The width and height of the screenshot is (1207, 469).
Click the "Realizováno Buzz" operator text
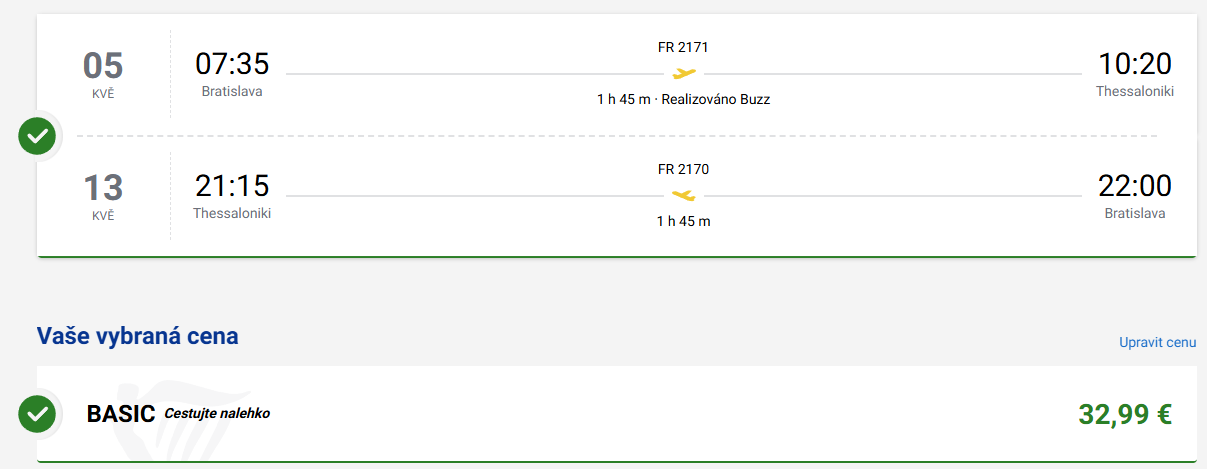tap(716, 99)
